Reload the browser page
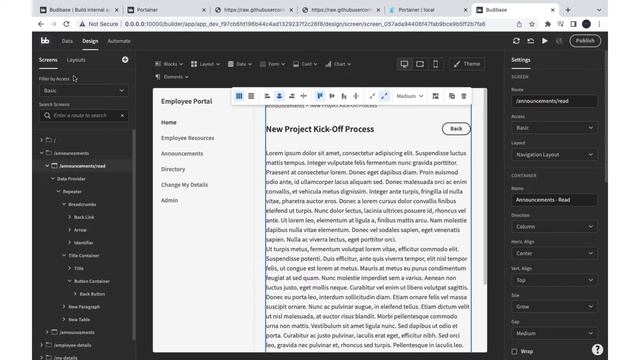This screenshot has width=640, height=360. pyautogui.click(x=66, y=24)
